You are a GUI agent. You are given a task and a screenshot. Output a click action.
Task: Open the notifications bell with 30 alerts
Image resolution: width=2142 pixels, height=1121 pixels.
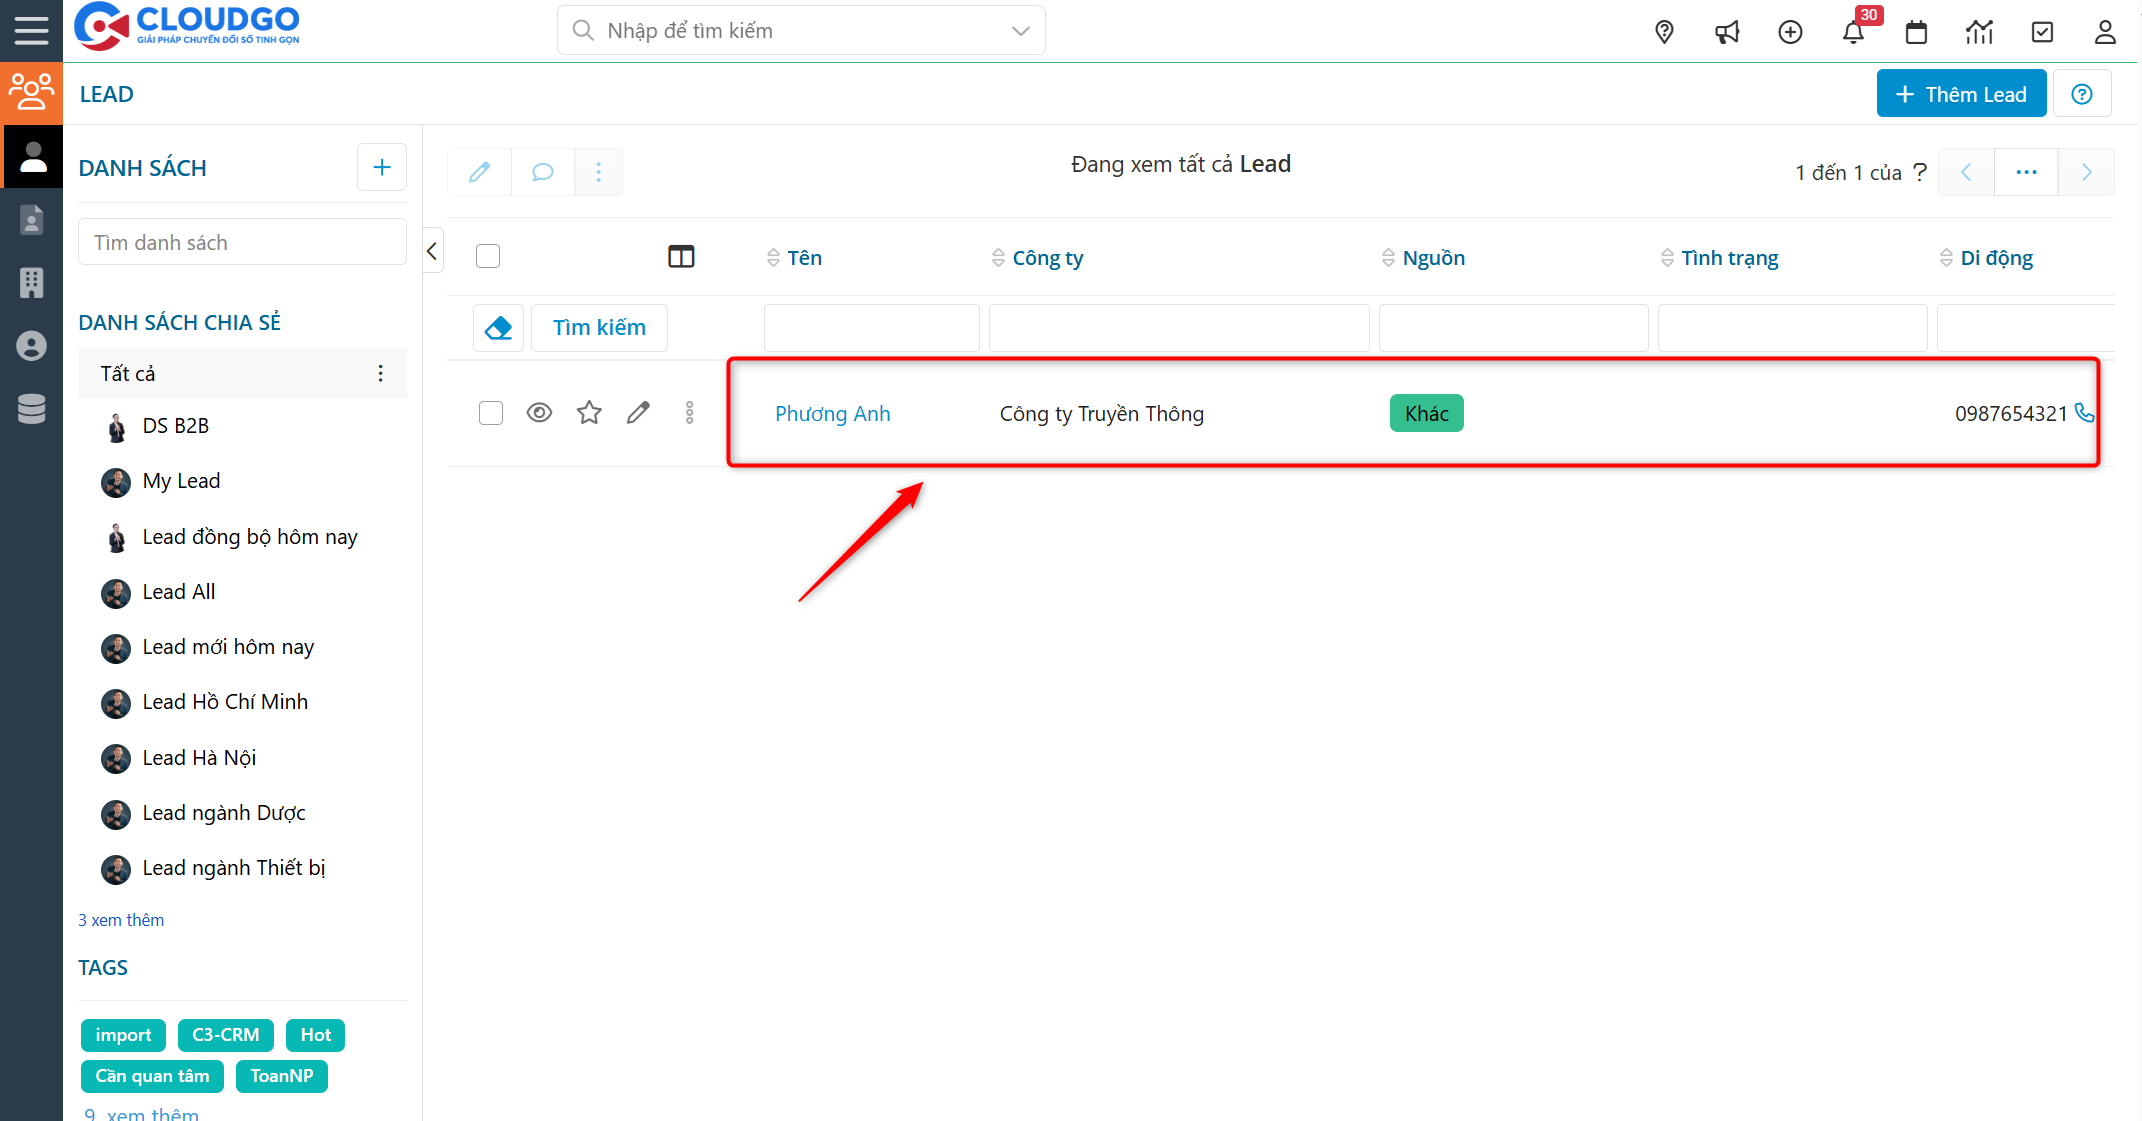(1853, 31)
